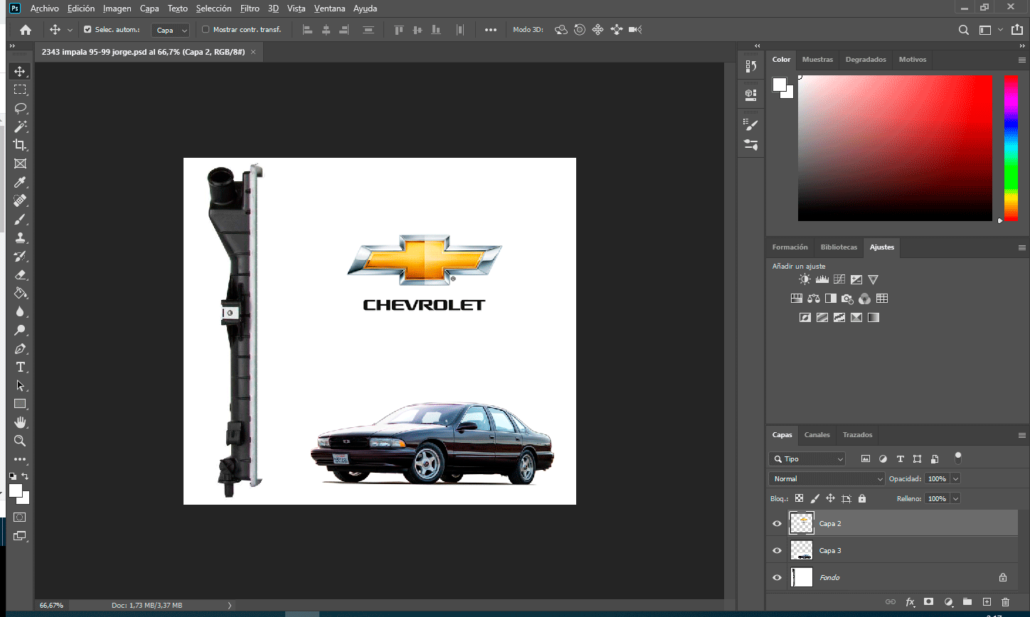The image size is (1030, 617).
Task: Select the Path Selection tool
Action: 20,386
